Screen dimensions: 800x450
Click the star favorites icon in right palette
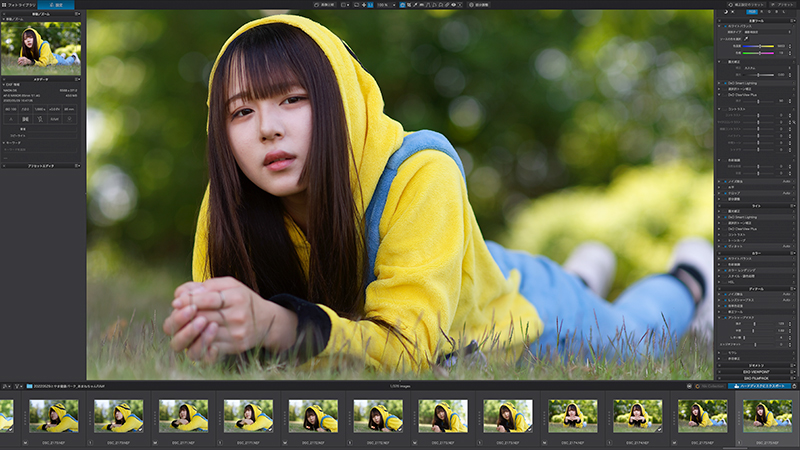[x=733, y=12]
